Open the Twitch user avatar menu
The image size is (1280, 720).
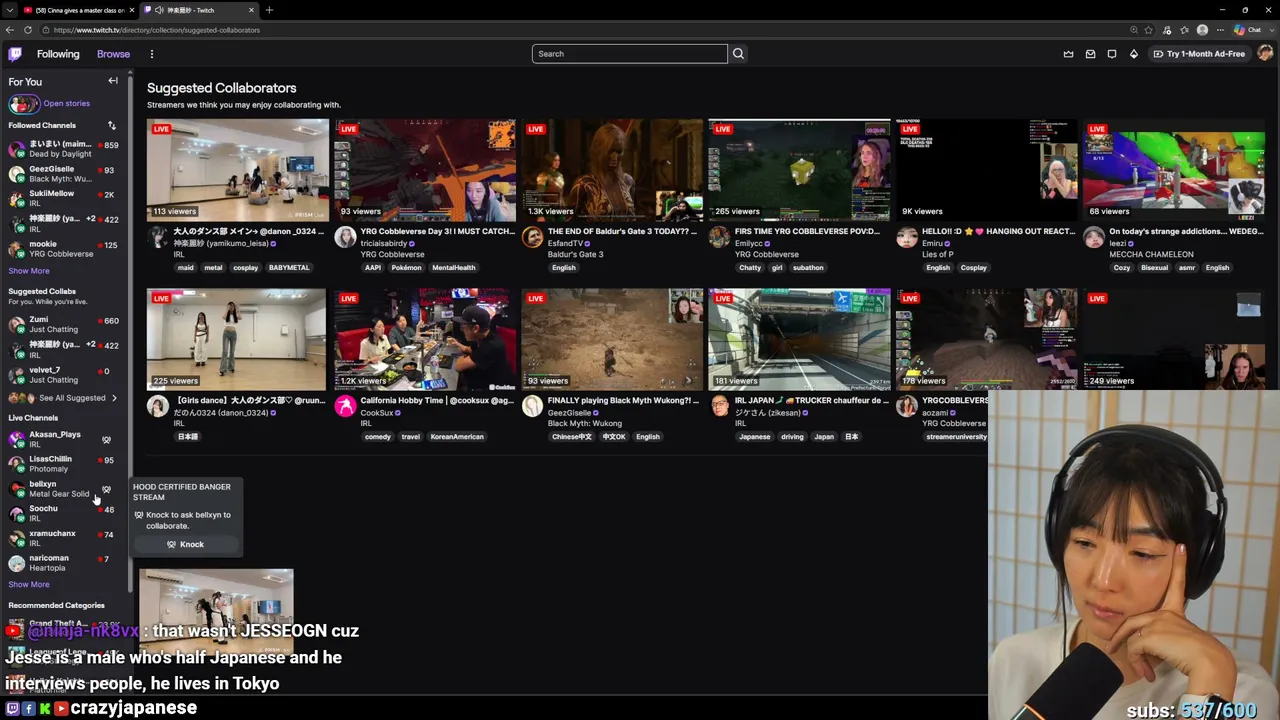click(x=1265, y=54)
